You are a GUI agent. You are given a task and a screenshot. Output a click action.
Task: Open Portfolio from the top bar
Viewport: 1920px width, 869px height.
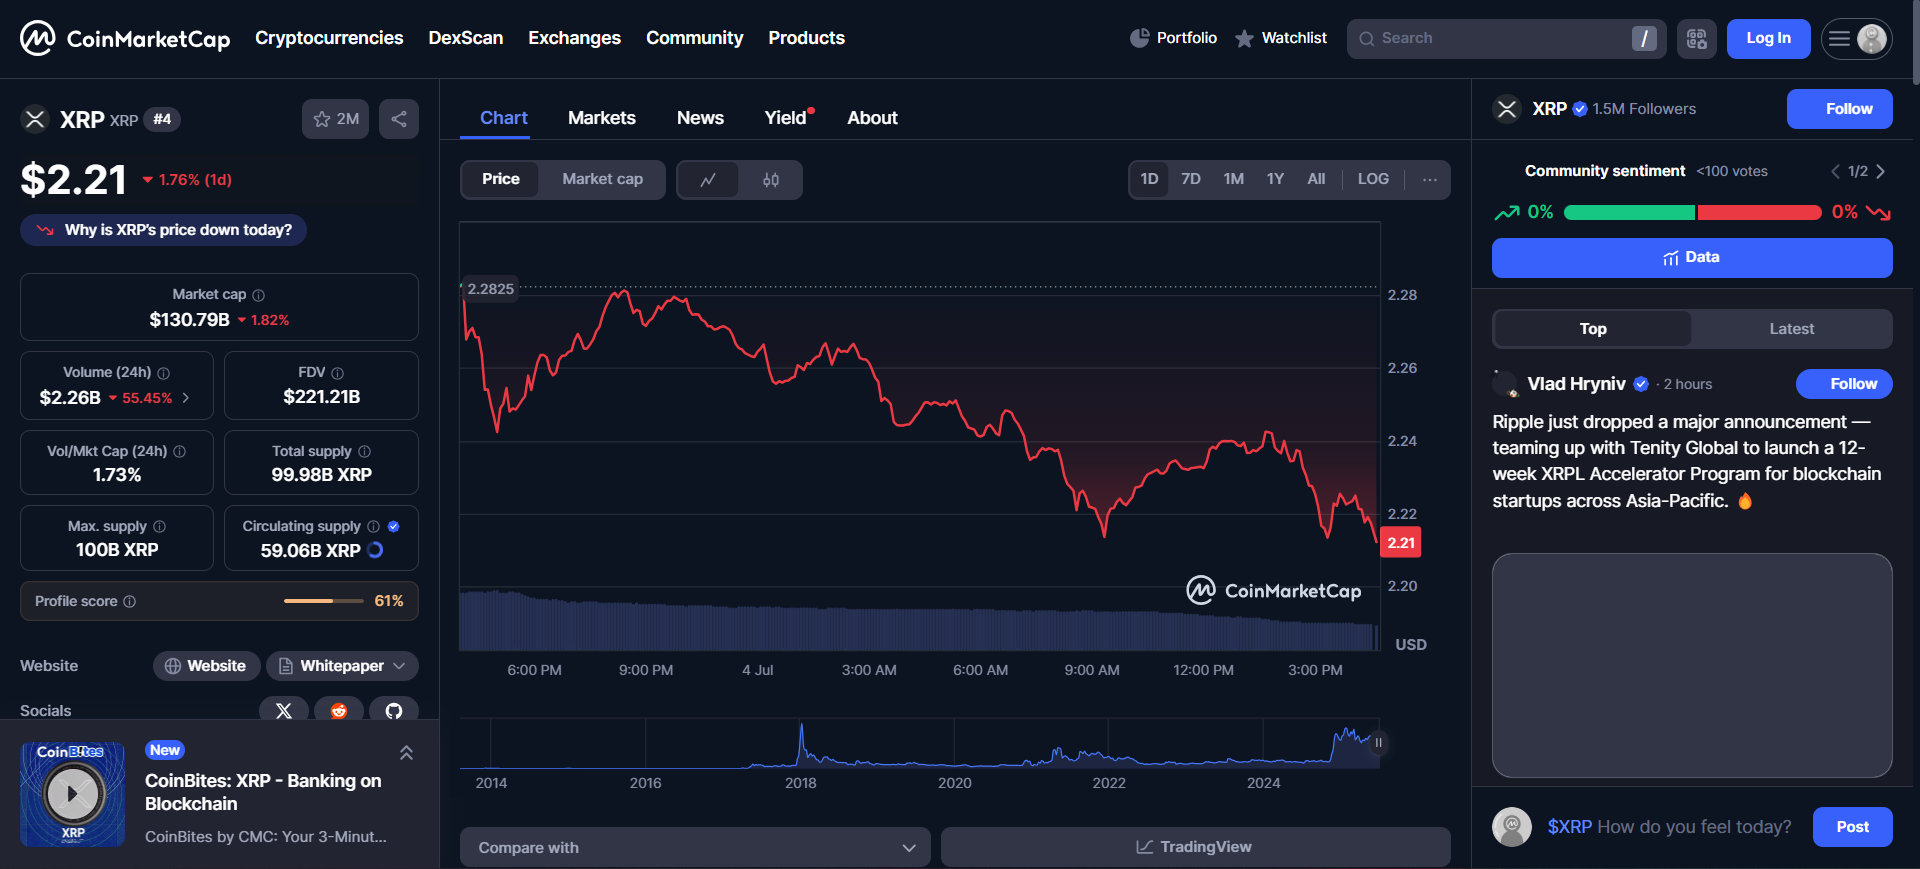click(1173, 38)
